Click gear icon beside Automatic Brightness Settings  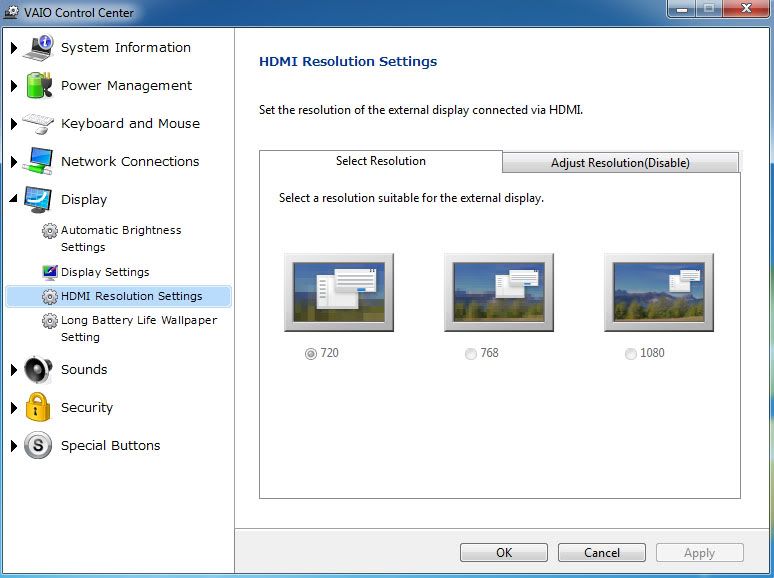pos(49,231)
